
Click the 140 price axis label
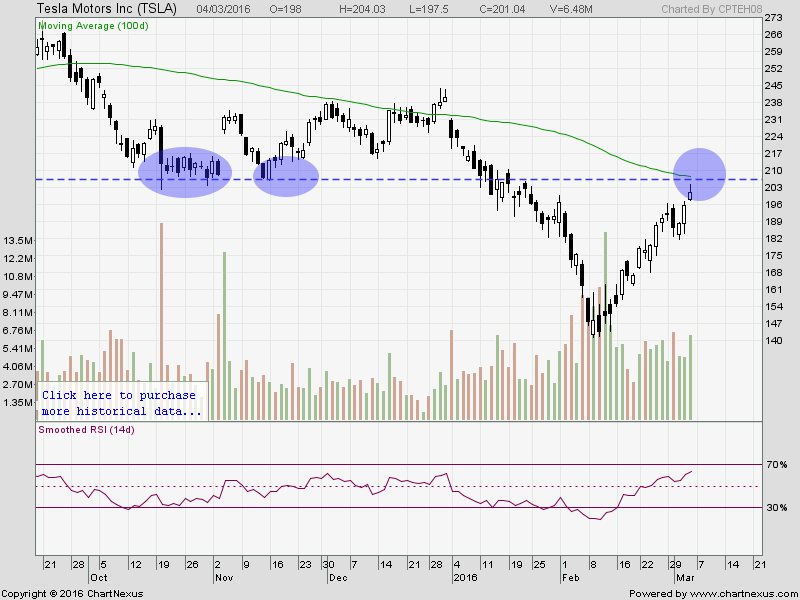[774, 340]
